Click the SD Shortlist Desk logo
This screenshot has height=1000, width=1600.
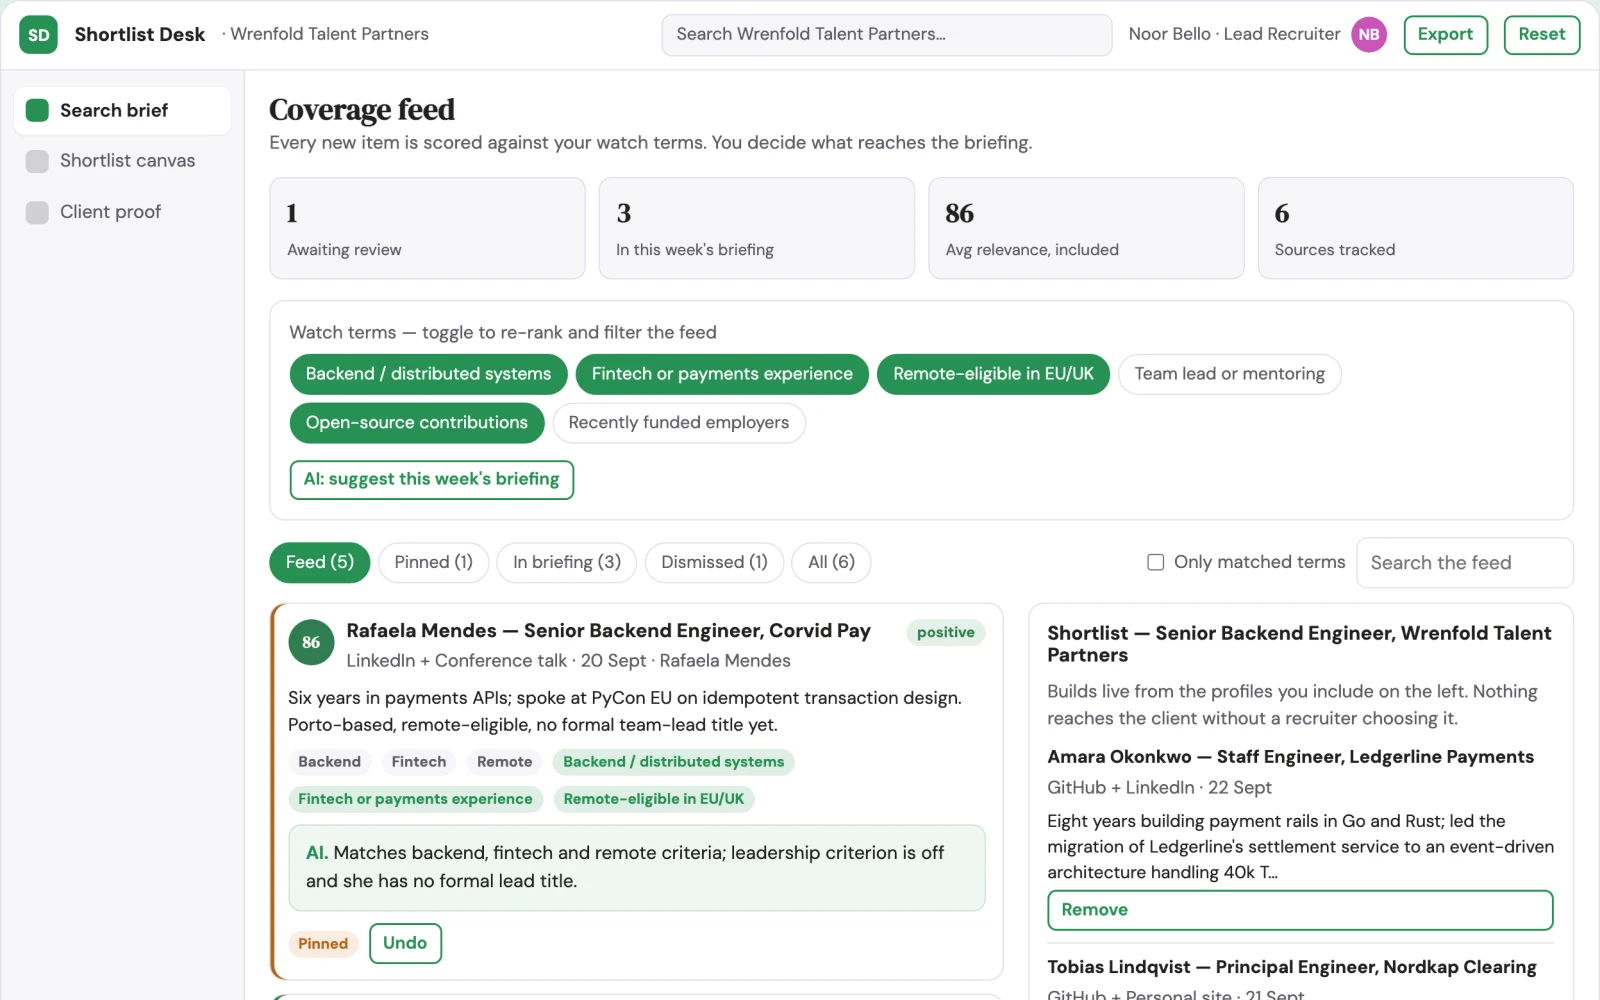coord(38,35)
